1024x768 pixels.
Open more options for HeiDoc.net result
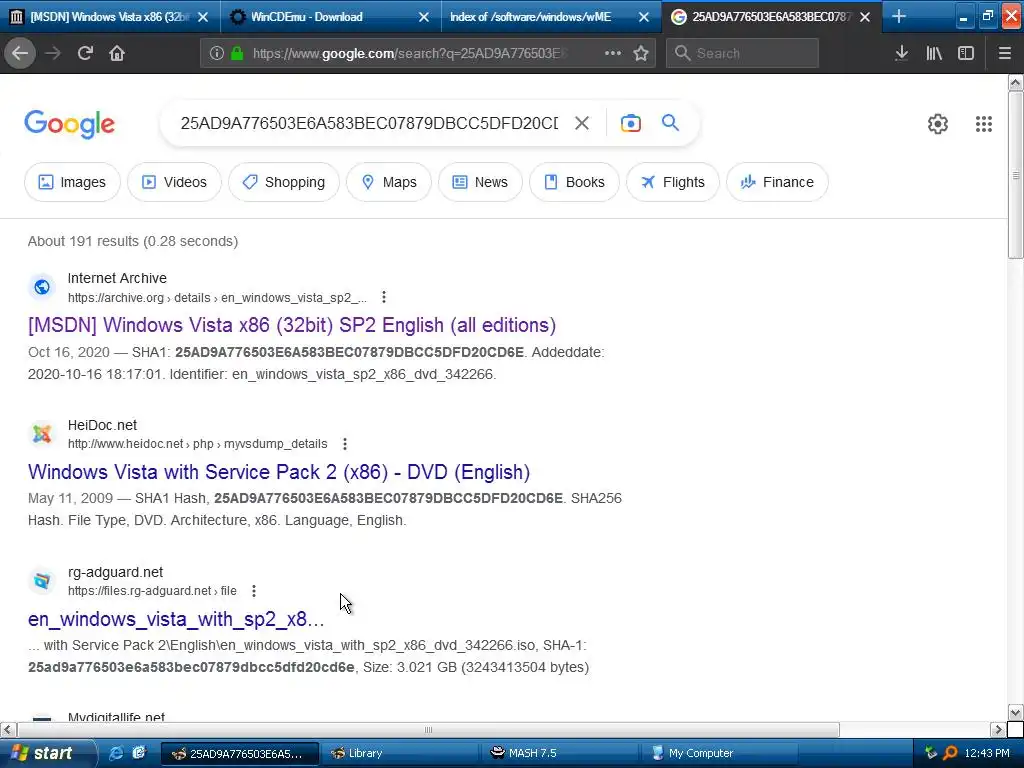click(x=345, y=444)
